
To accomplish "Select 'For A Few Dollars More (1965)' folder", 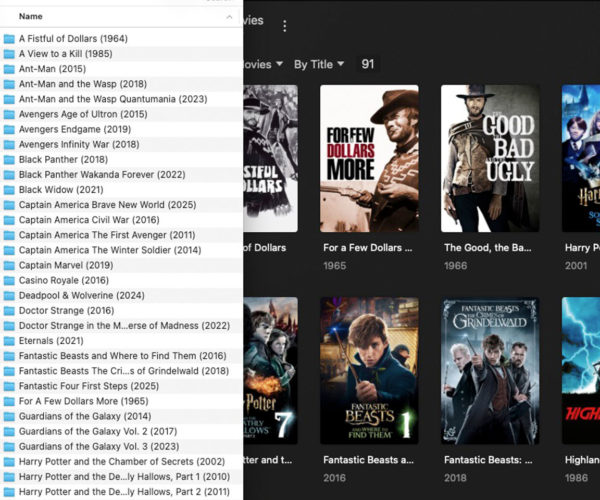I will 121,401.
